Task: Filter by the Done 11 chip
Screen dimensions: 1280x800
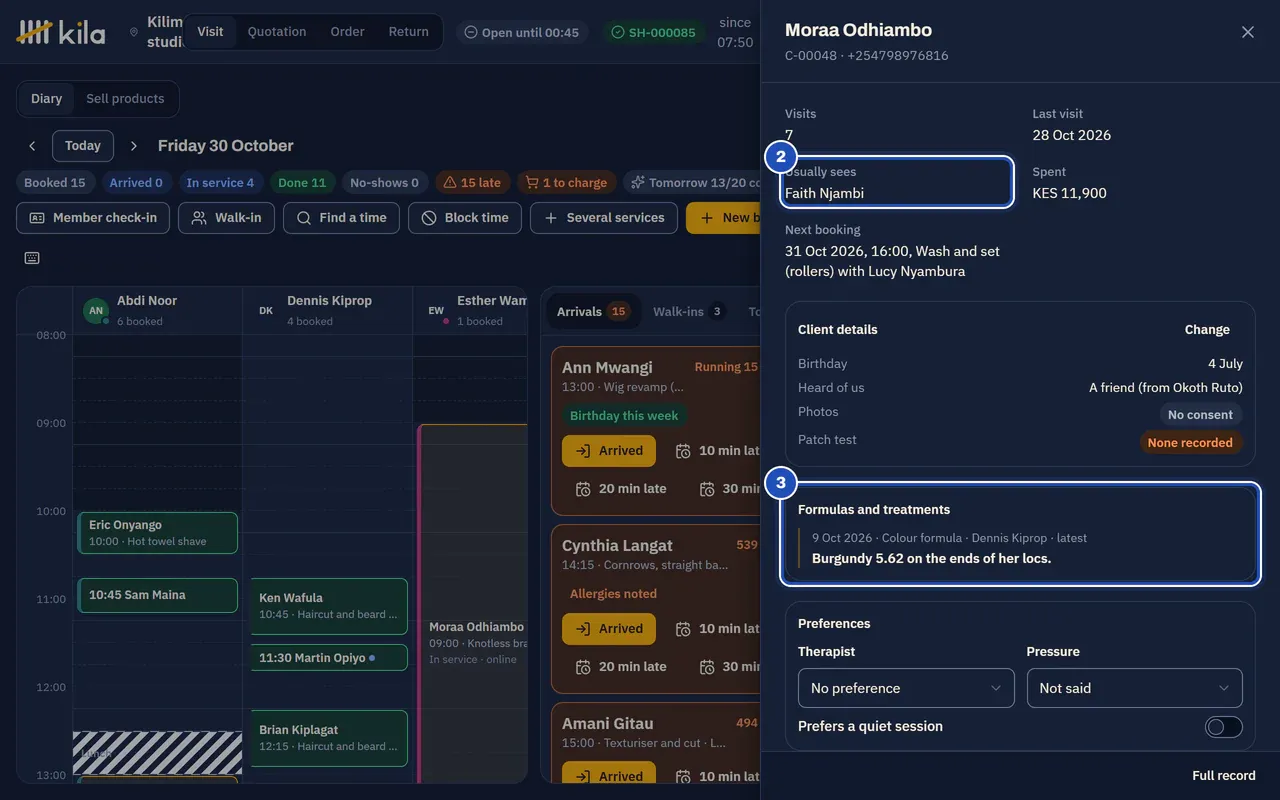Action: tap(302, 183)
